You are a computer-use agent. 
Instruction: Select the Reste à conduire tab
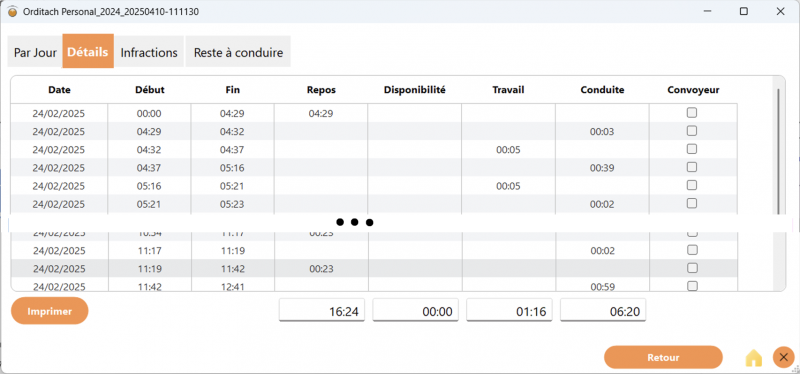pyautogui.click(x=238, y=52)
